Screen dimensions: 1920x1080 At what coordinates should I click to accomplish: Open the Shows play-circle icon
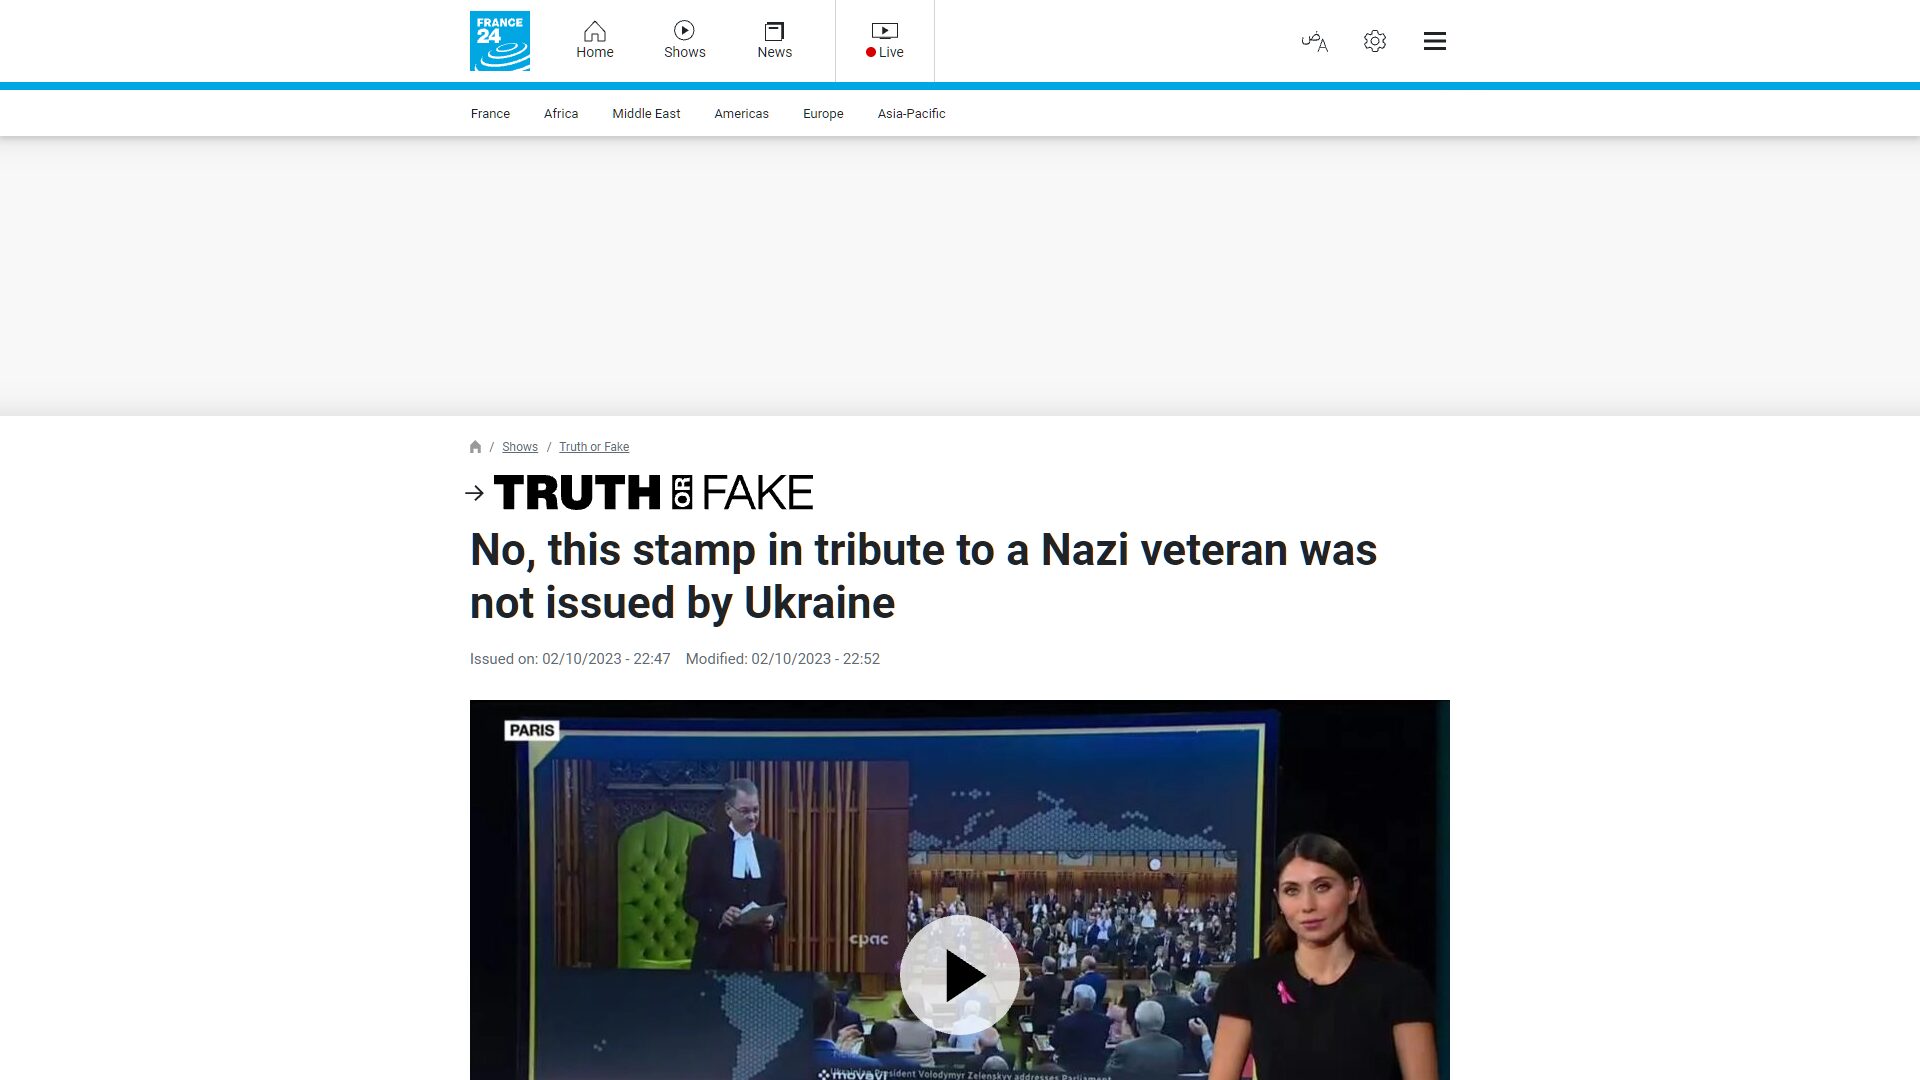pyautogui.click(x=684, y=31)
